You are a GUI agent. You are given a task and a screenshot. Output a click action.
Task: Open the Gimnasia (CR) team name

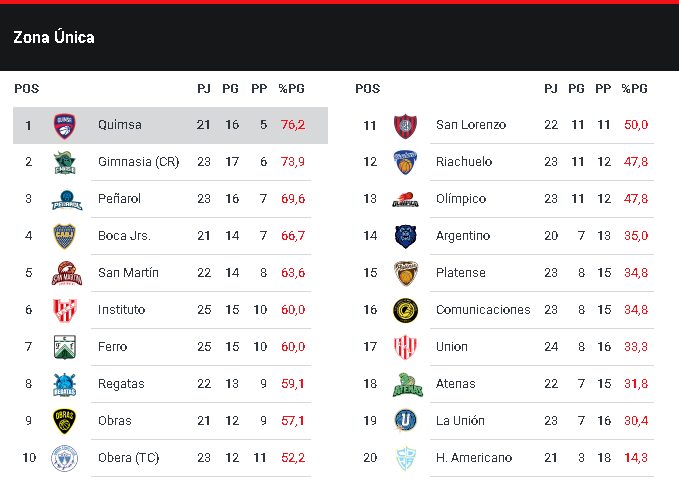pos(138,162)
